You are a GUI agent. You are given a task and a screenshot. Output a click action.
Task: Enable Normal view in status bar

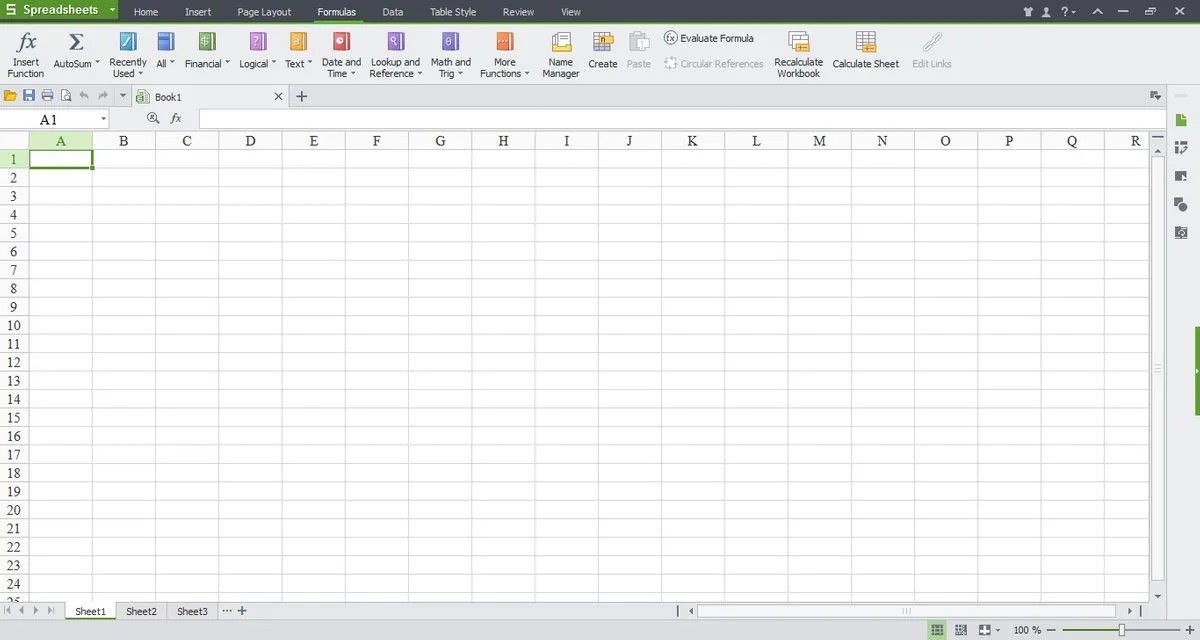(937, 629)
